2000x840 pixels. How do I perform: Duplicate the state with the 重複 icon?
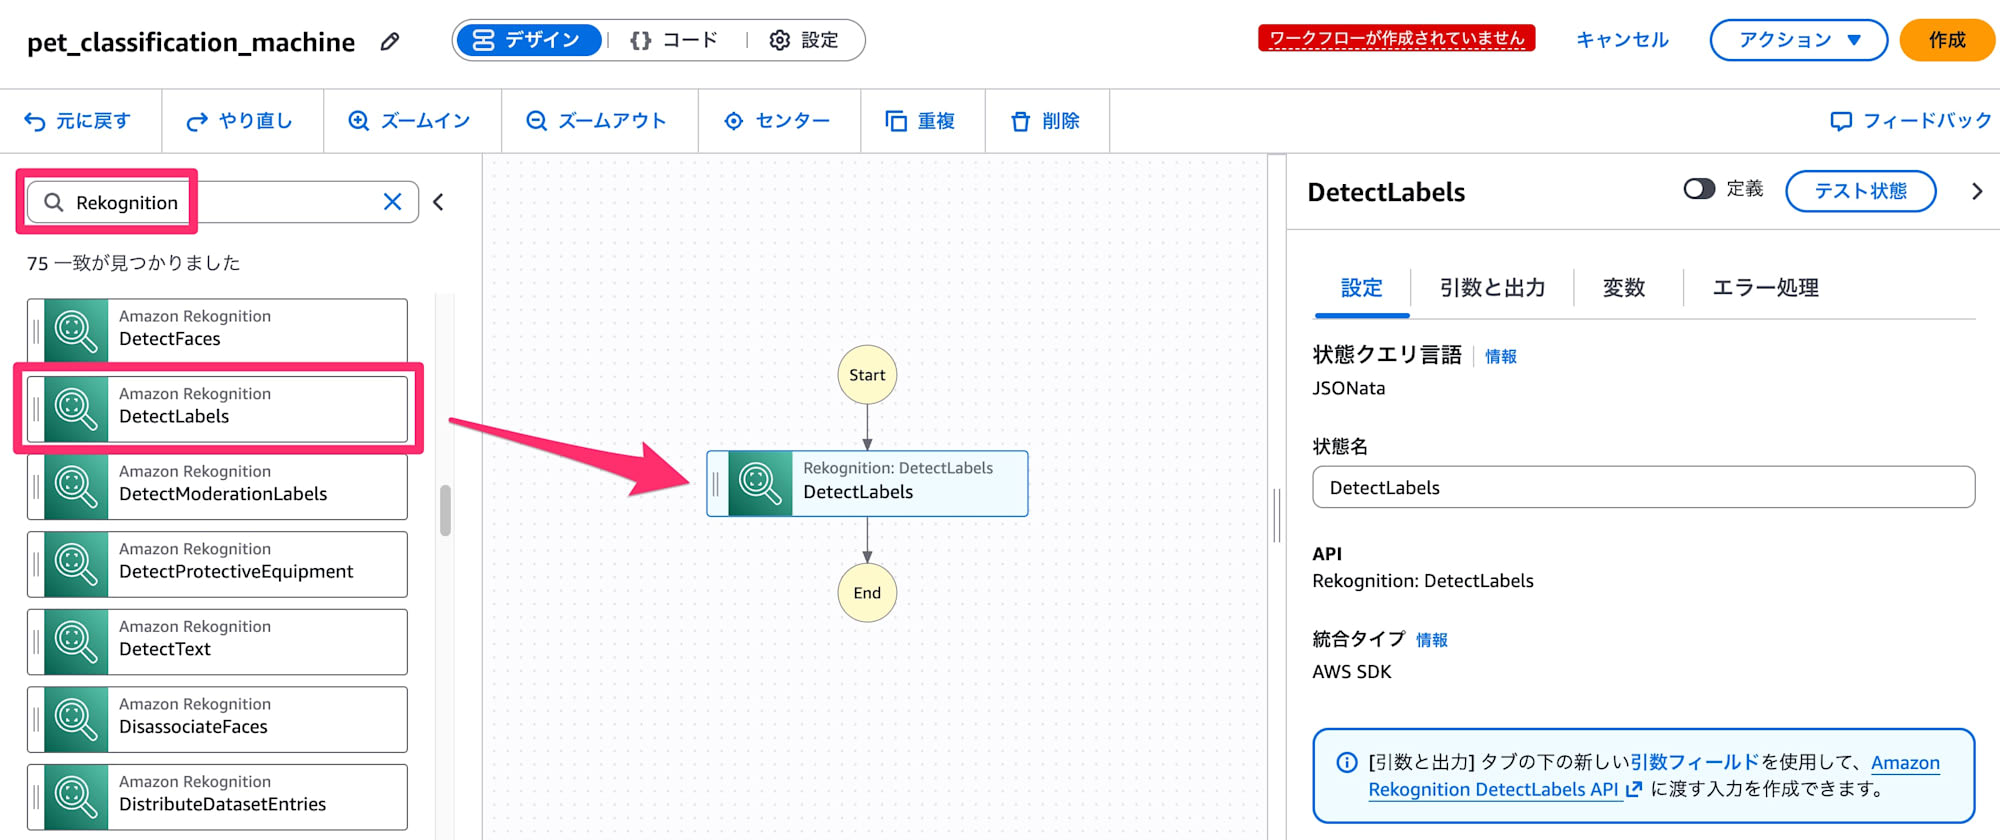click(x=896, y=121)
